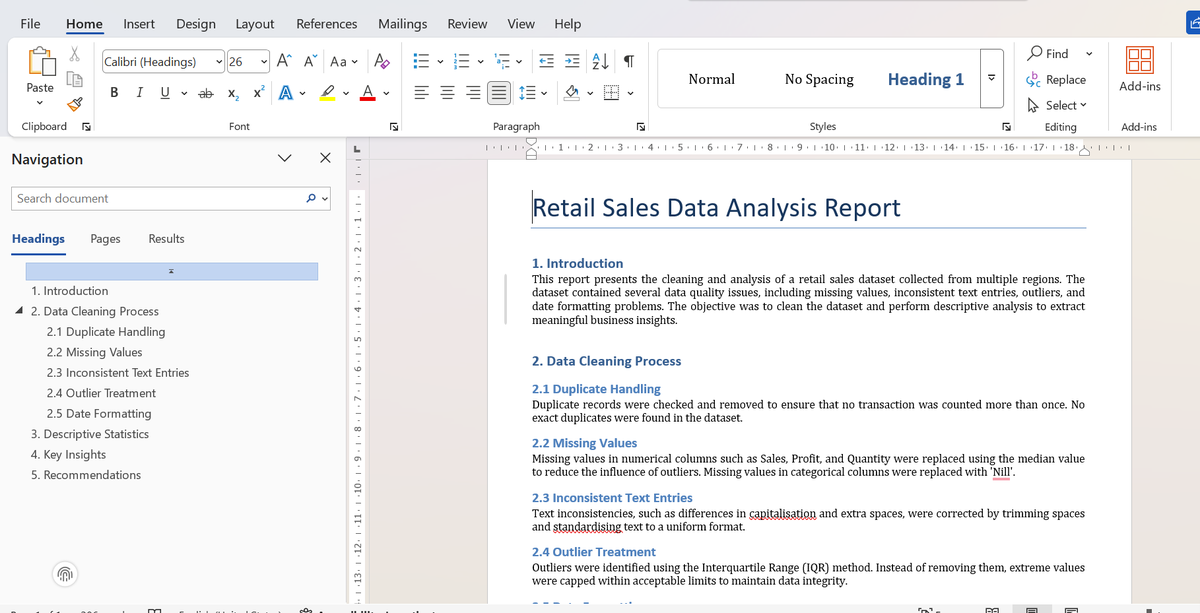Screen dimensions: 1200x613
Task: Apply subscript formatting
Action: click(233, 92)
